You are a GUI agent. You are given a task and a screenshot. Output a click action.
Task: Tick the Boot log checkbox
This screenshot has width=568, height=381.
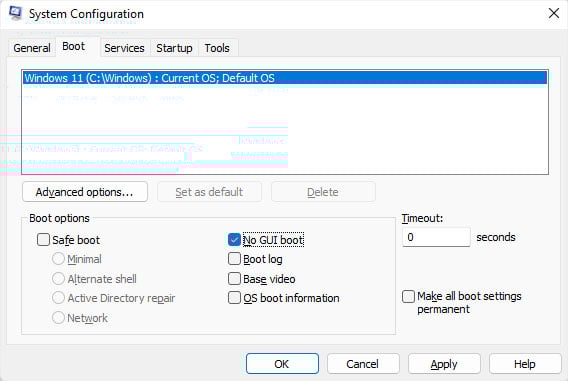pos(234,259)
